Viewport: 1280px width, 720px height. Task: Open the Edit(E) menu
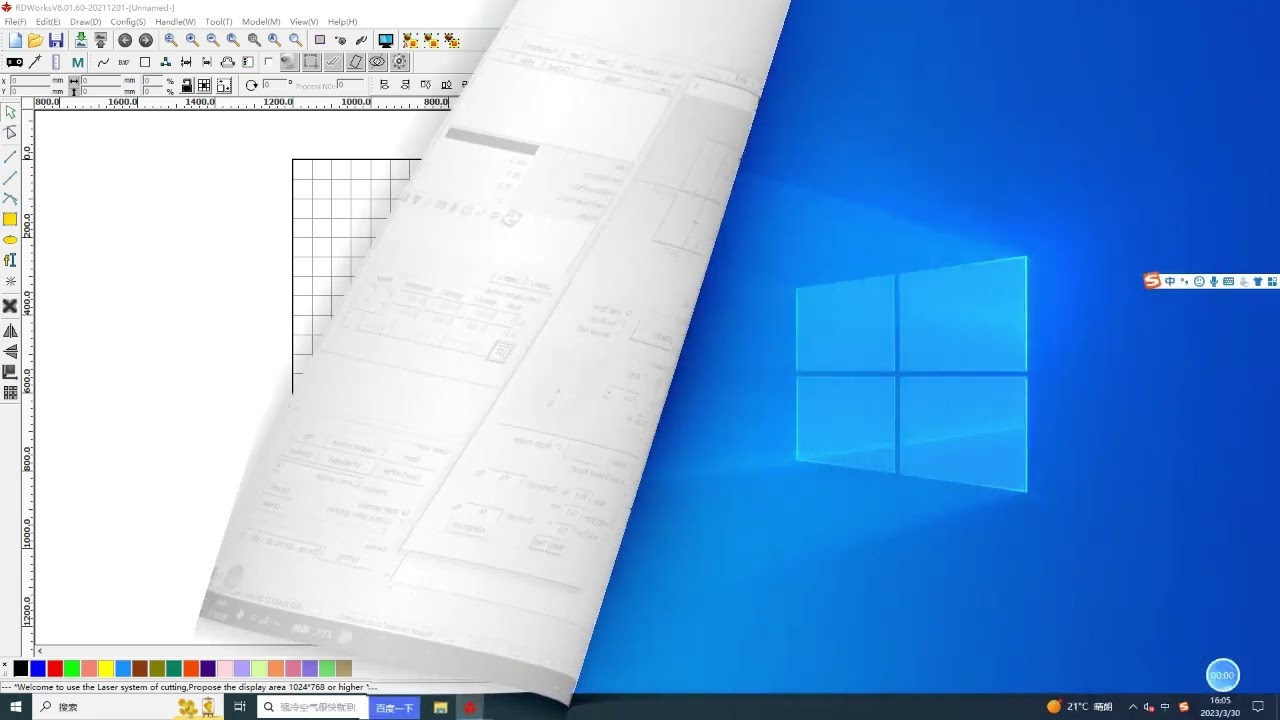tap(48, 22)
